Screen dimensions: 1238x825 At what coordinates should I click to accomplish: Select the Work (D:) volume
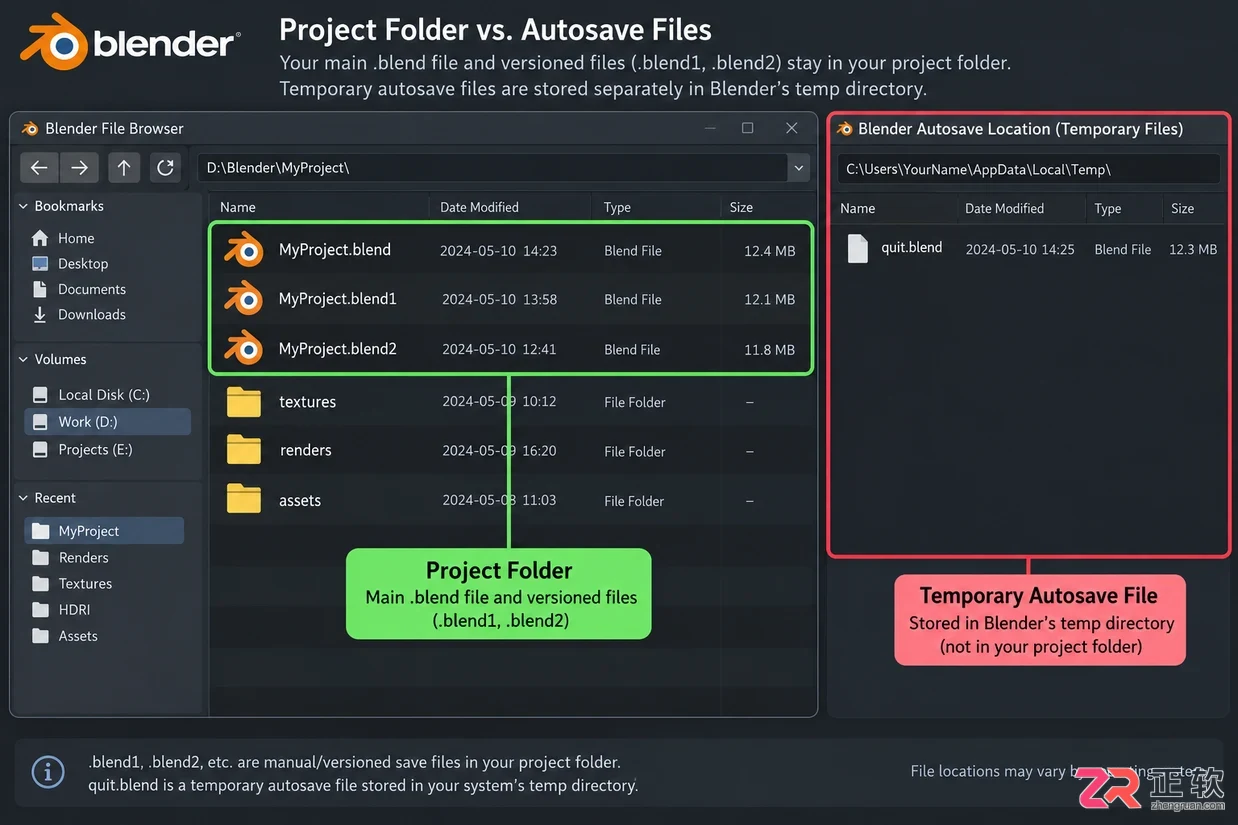107,422
